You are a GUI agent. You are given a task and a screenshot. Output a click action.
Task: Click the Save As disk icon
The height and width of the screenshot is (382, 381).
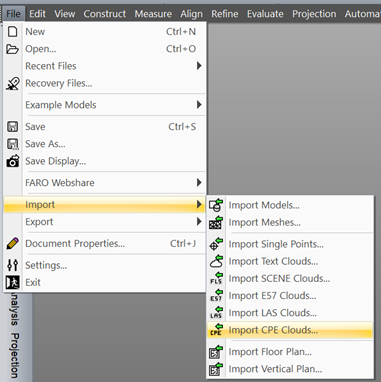tap(13, 144)
